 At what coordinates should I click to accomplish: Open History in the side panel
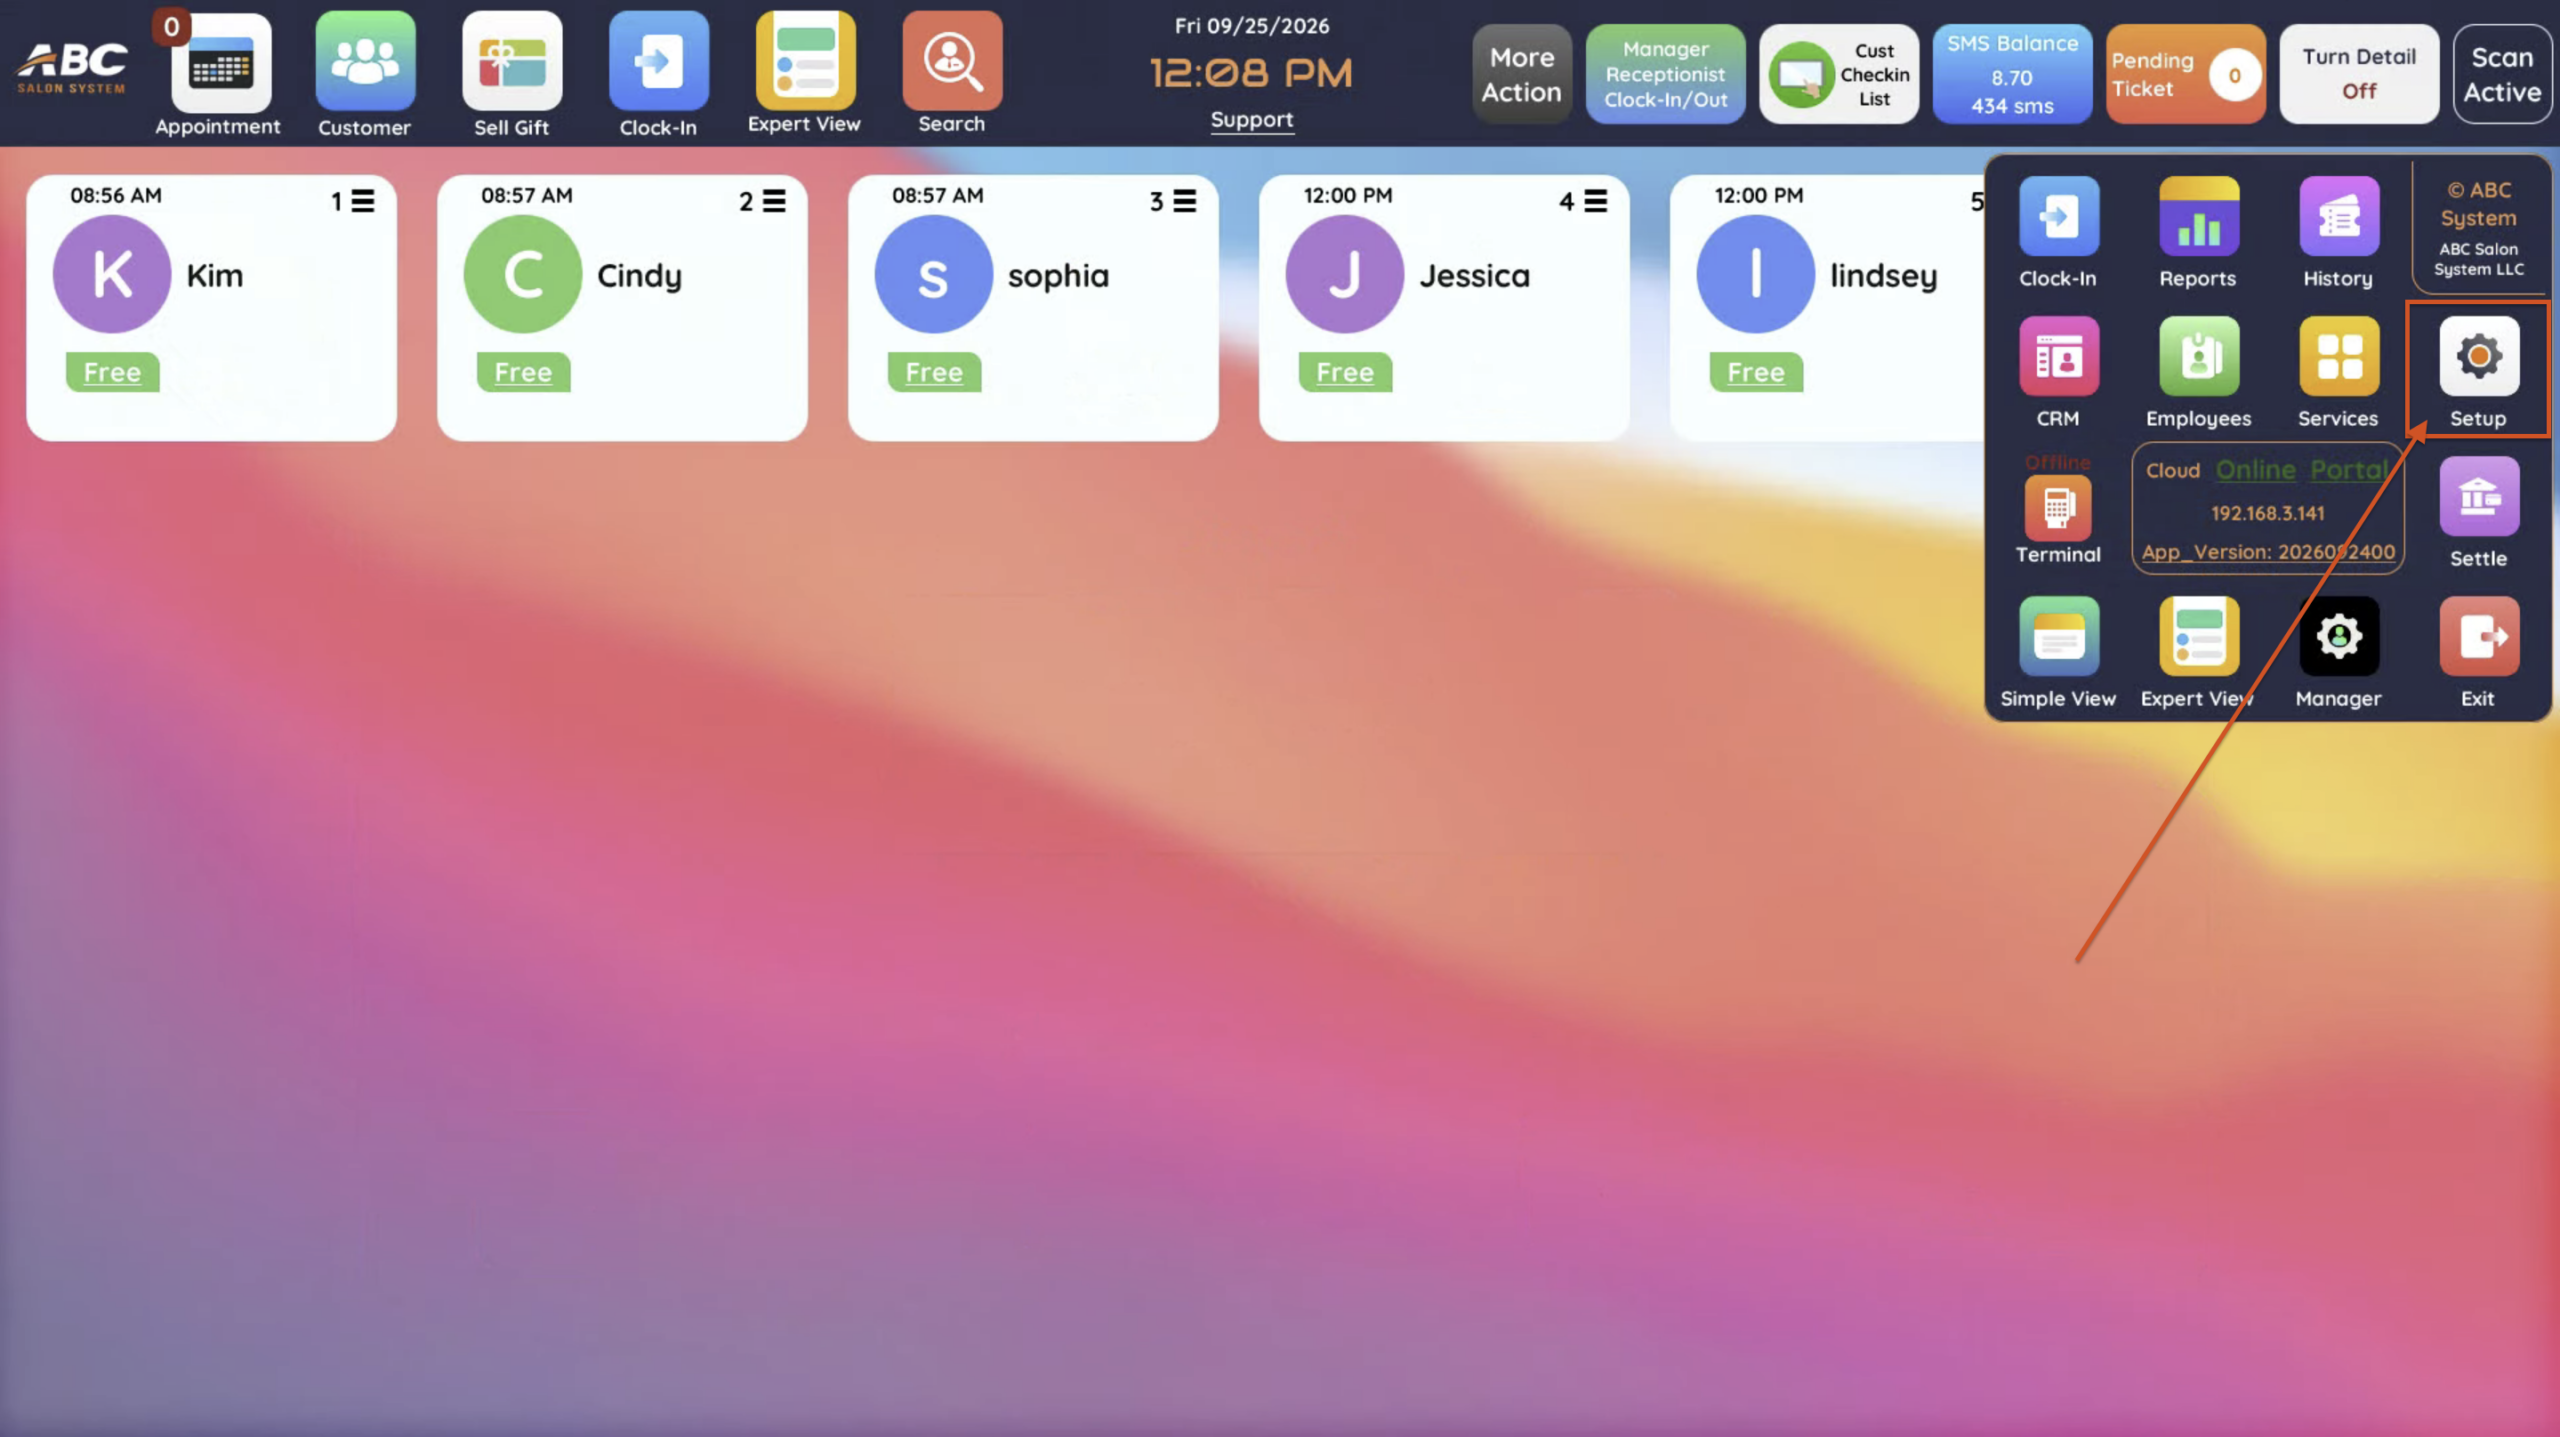(2338, 216)
